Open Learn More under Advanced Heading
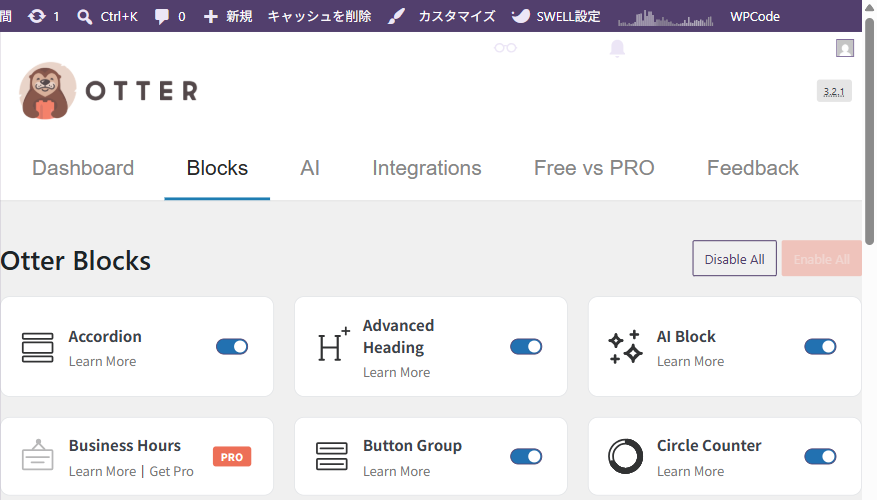 [x=397, y=372]
